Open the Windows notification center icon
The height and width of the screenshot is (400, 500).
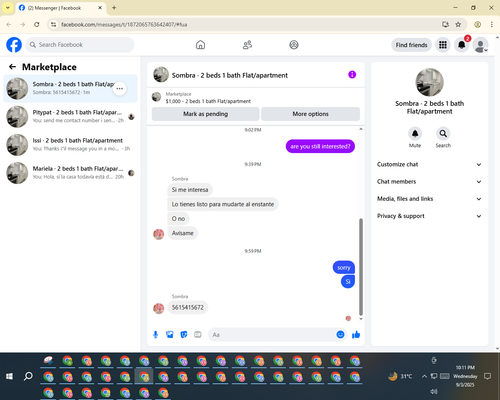487,376
